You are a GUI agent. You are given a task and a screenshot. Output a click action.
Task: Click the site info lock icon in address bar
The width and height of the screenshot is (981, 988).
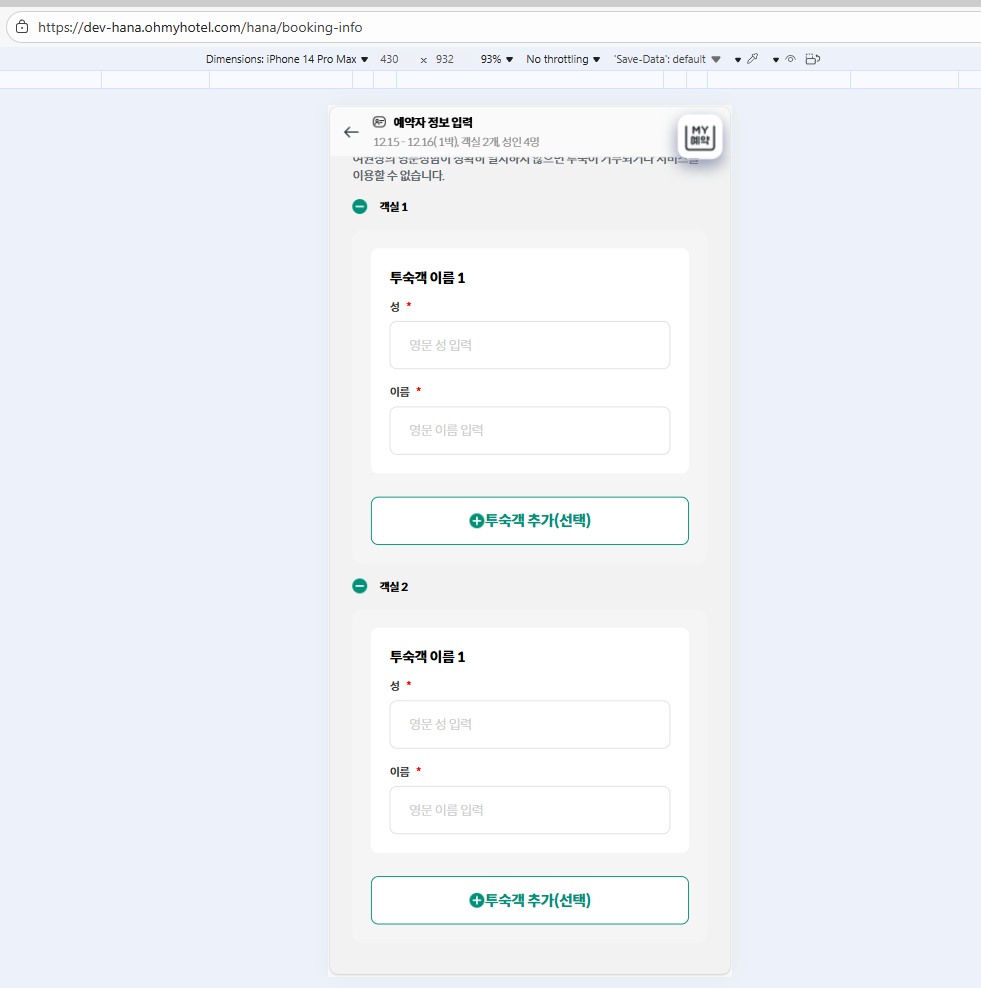click(22, 27)
